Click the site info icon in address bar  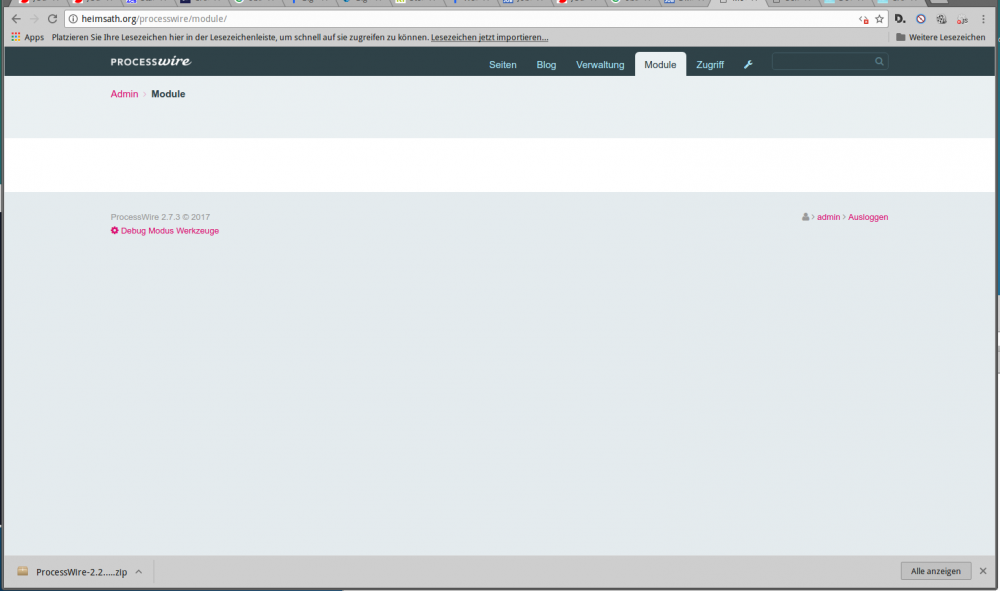[73, 19]
